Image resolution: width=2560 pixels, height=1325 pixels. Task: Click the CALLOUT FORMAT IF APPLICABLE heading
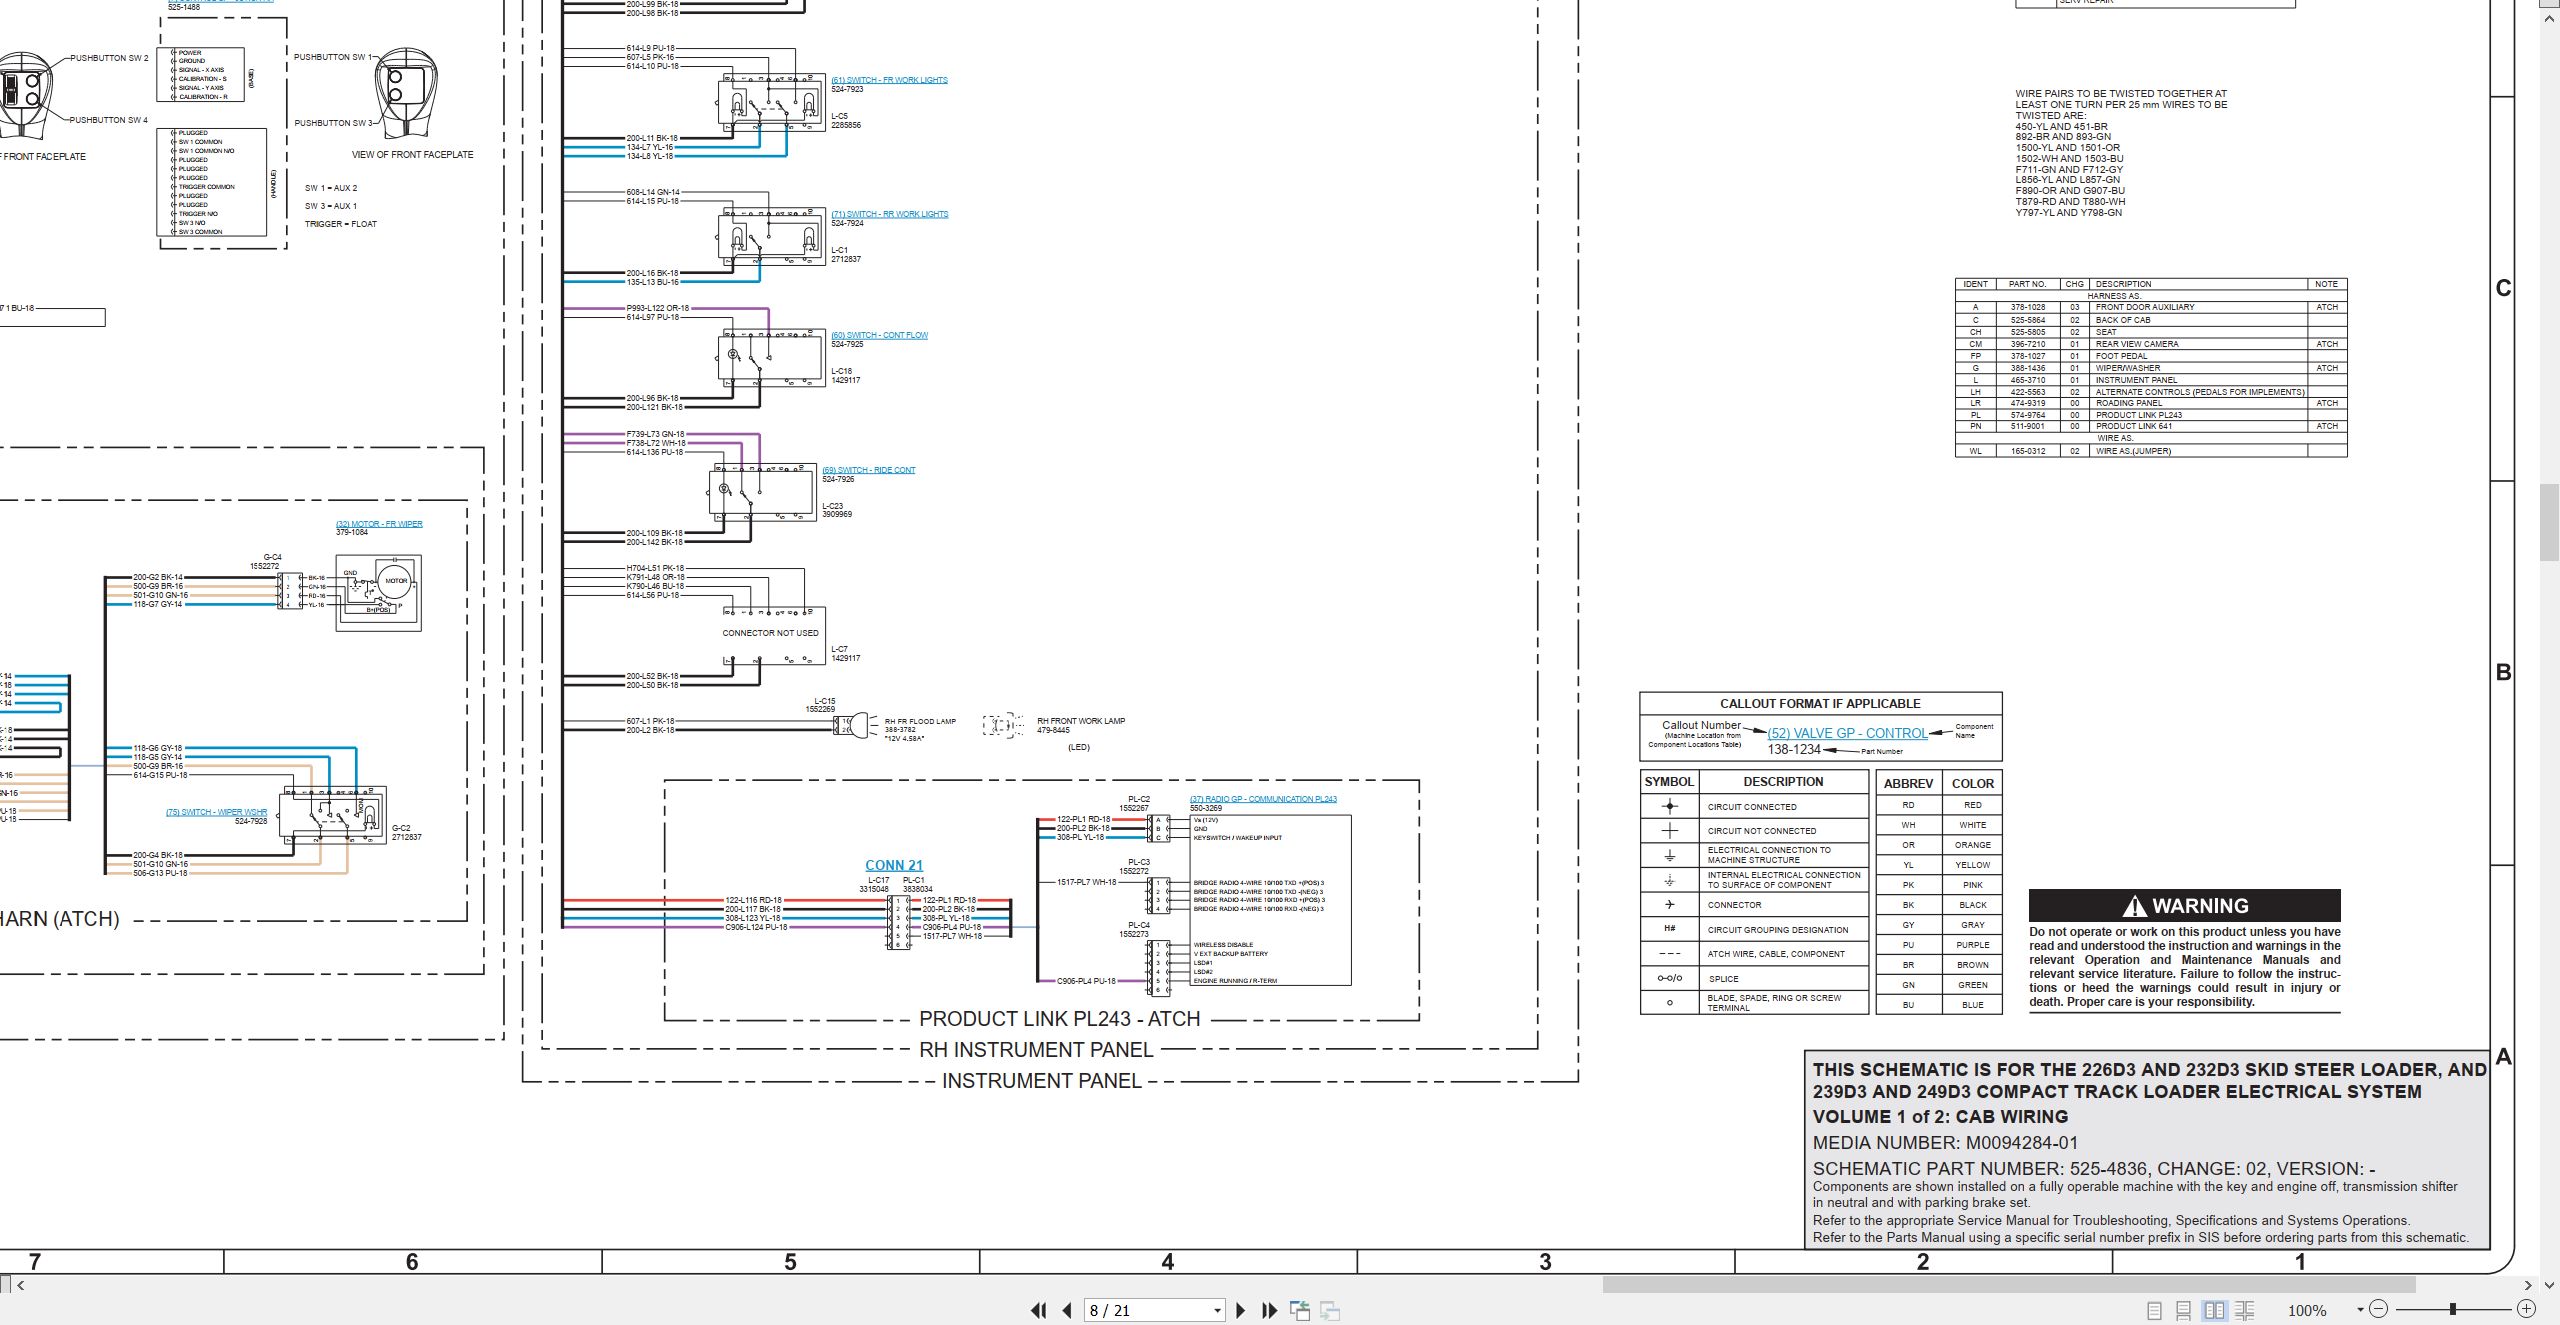point(1820,704)
